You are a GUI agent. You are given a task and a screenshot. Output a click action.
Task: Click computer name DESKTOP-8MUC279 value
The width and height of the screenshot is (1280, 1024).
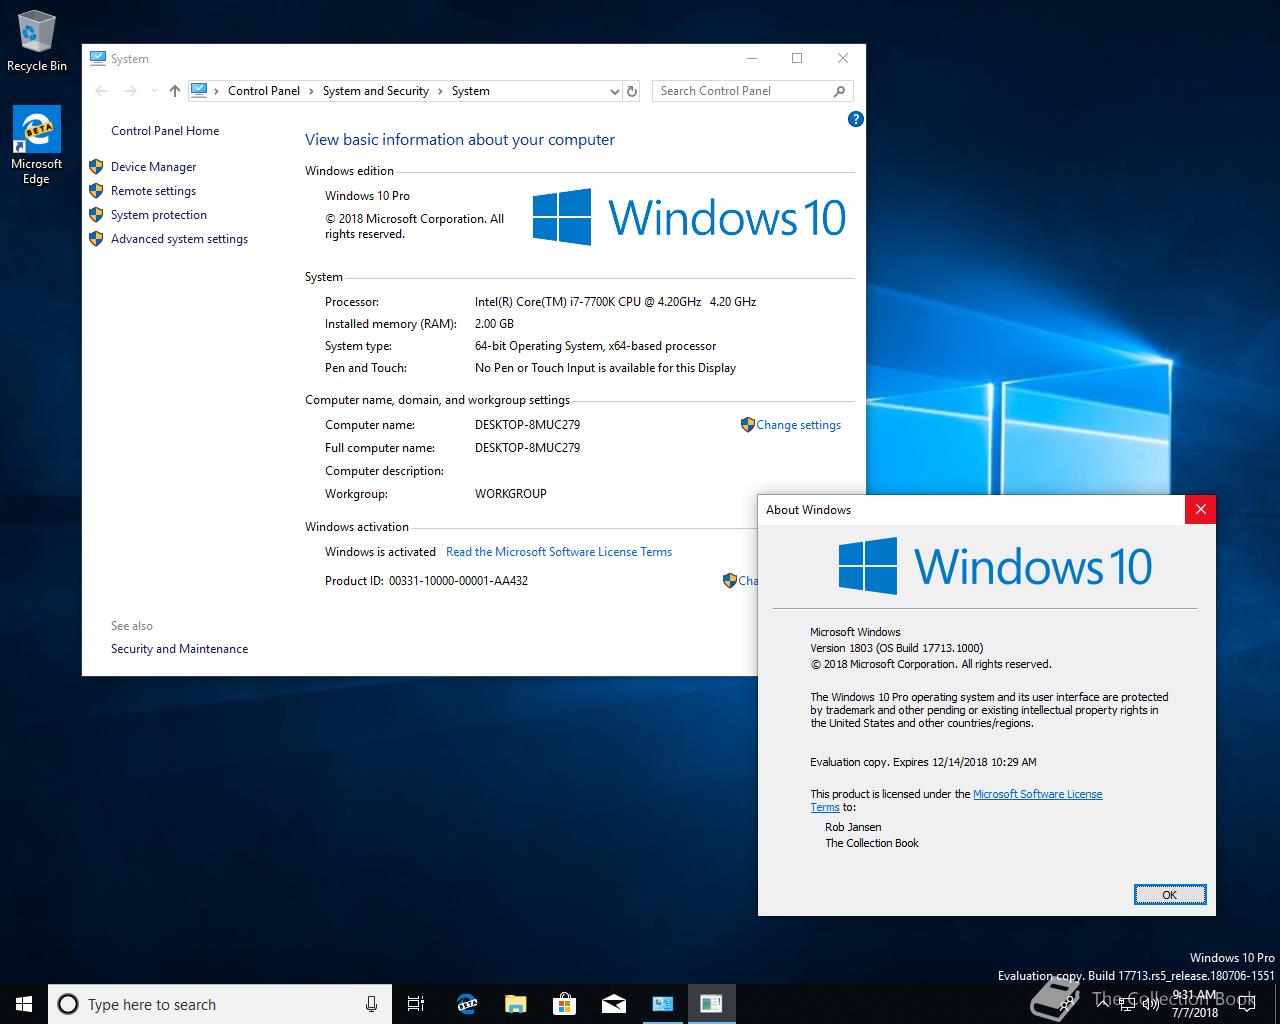pos(527,425)
